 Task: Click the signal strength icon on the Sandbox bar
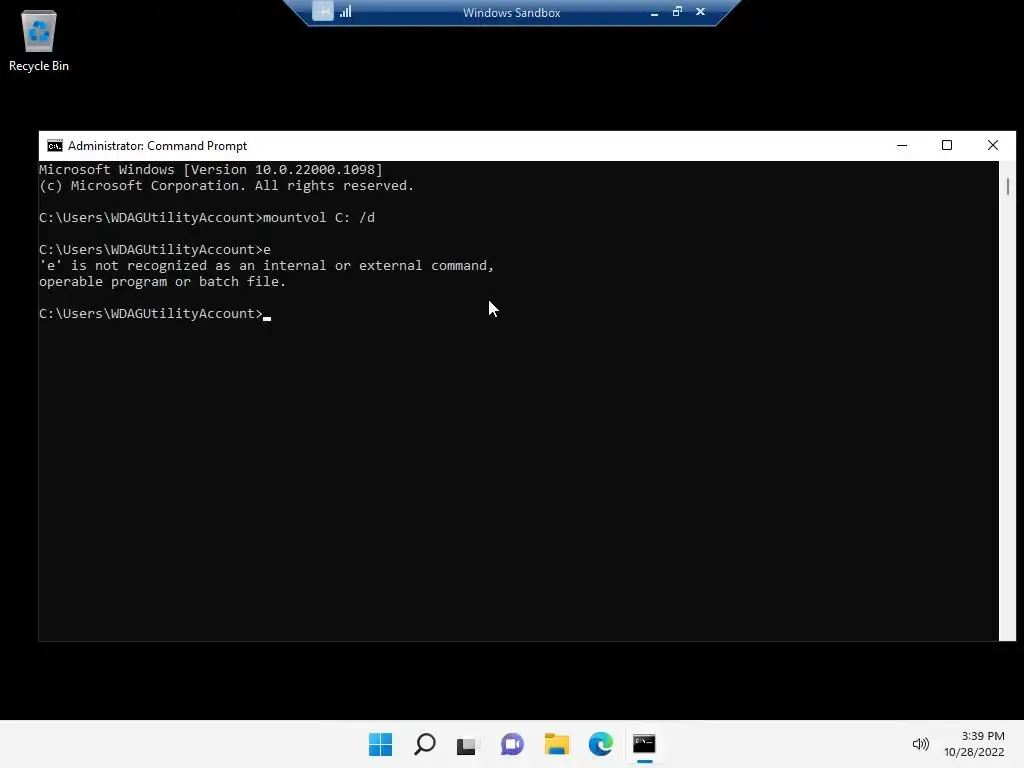pyautogui.click(x=345, y=12)
